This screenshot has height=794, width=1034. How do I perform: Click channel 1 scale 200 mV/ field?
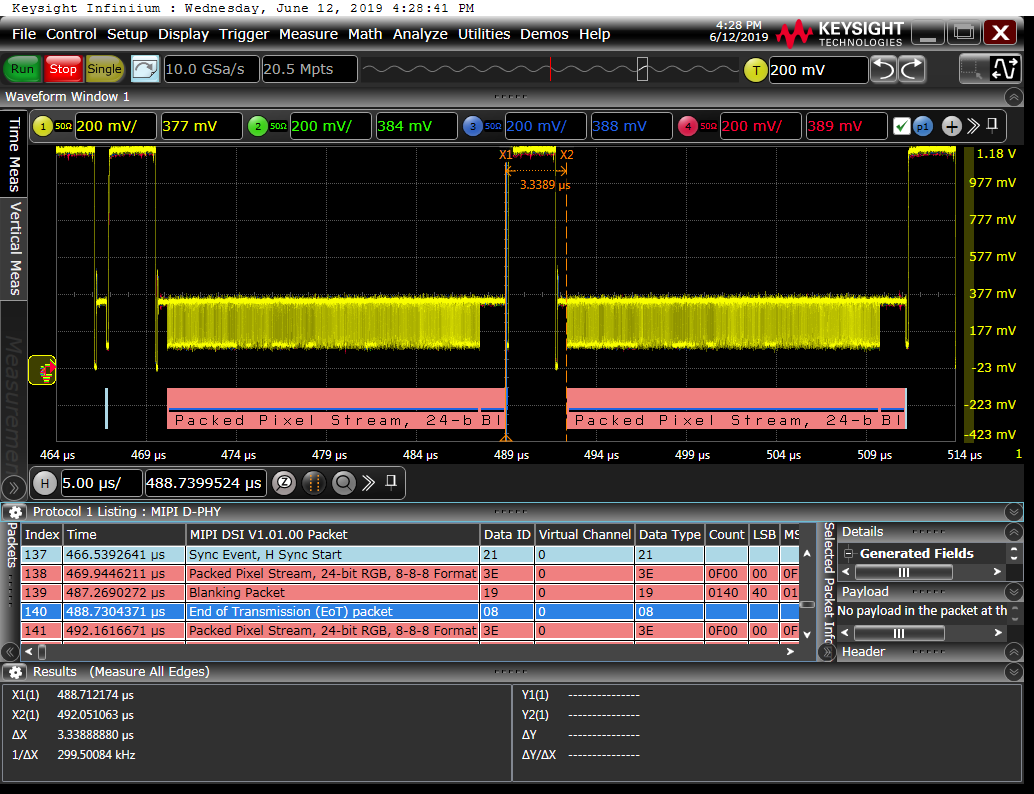click(x=115, y=126)
